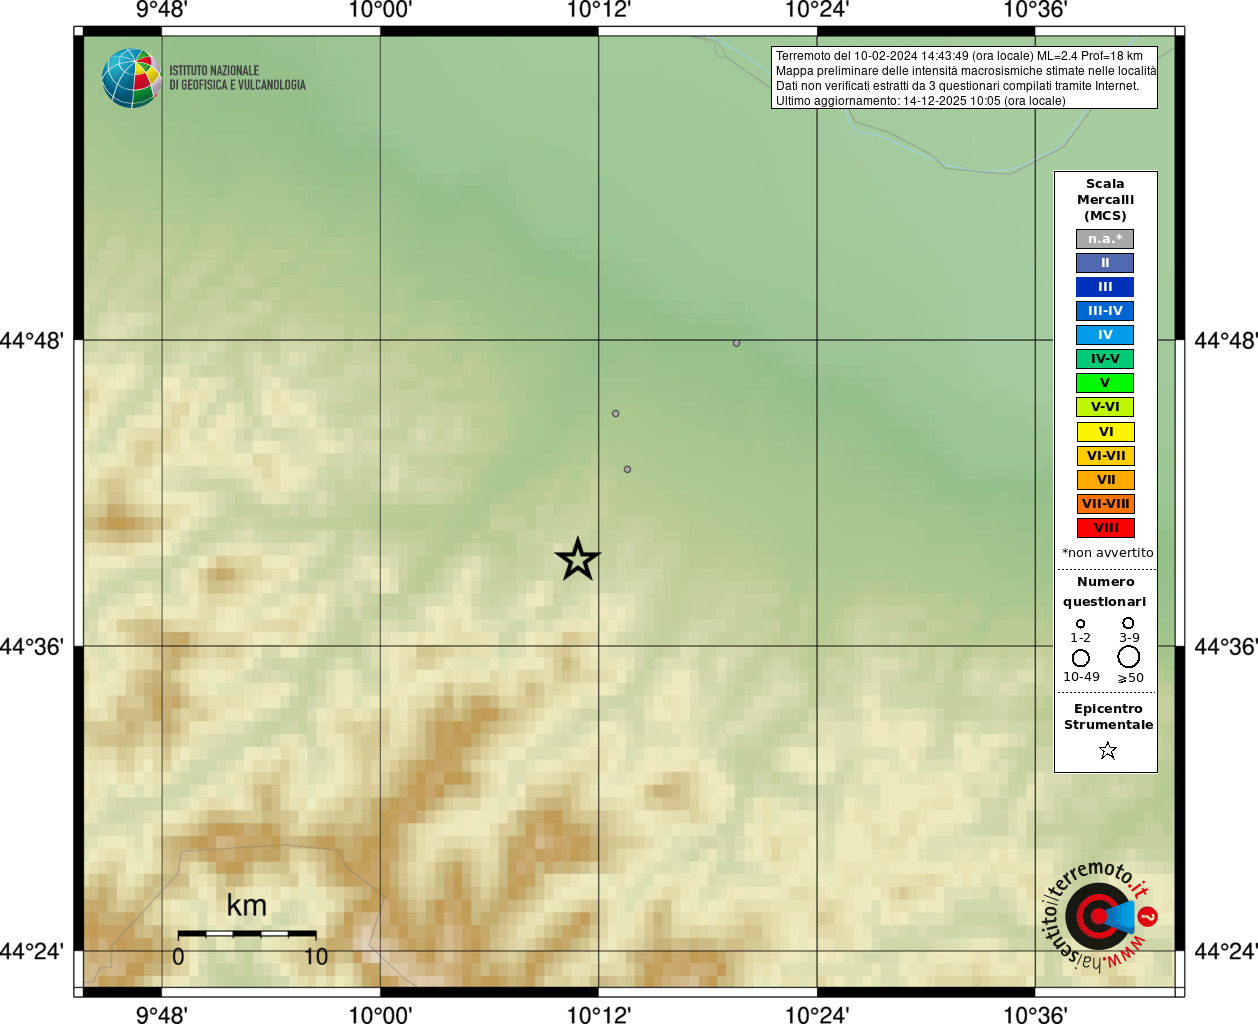
Task: Click the 3-9 questionnaires circle symbol
Action: (x=1128, y=623)
